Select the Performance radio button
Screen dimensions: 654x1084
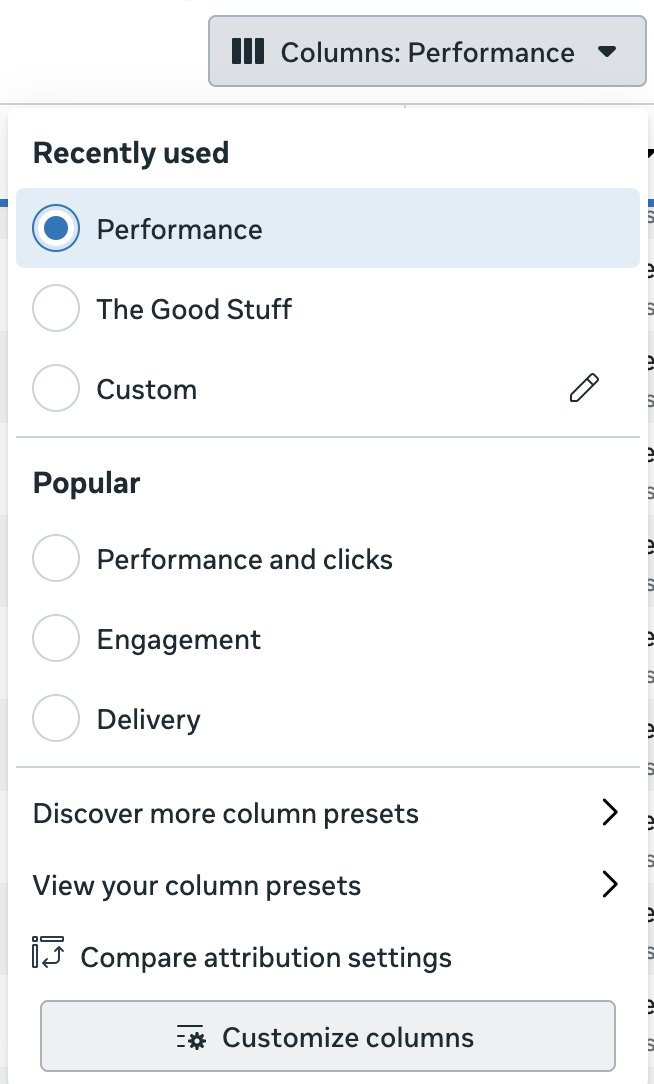coord(56,228)
